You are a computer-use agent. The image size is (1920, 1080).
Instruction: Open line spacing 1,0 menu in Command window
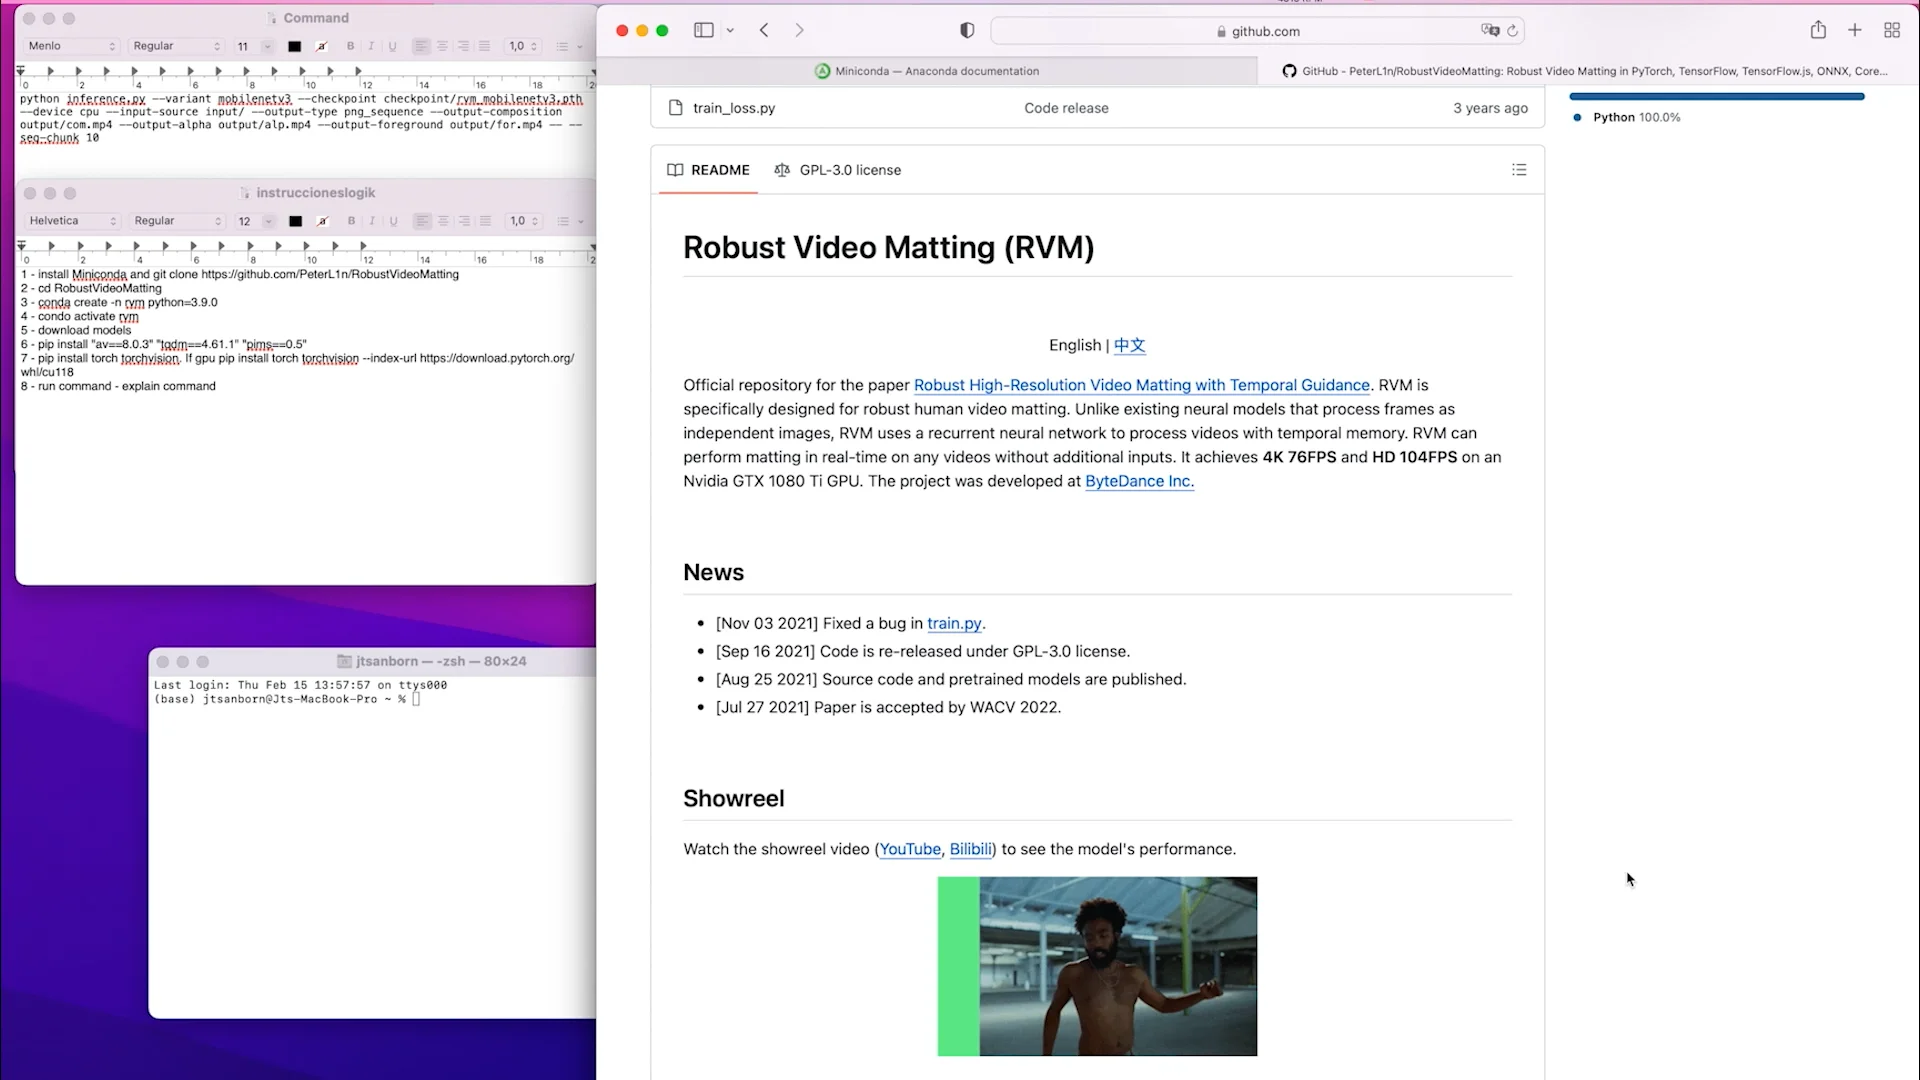coord(523,46)
